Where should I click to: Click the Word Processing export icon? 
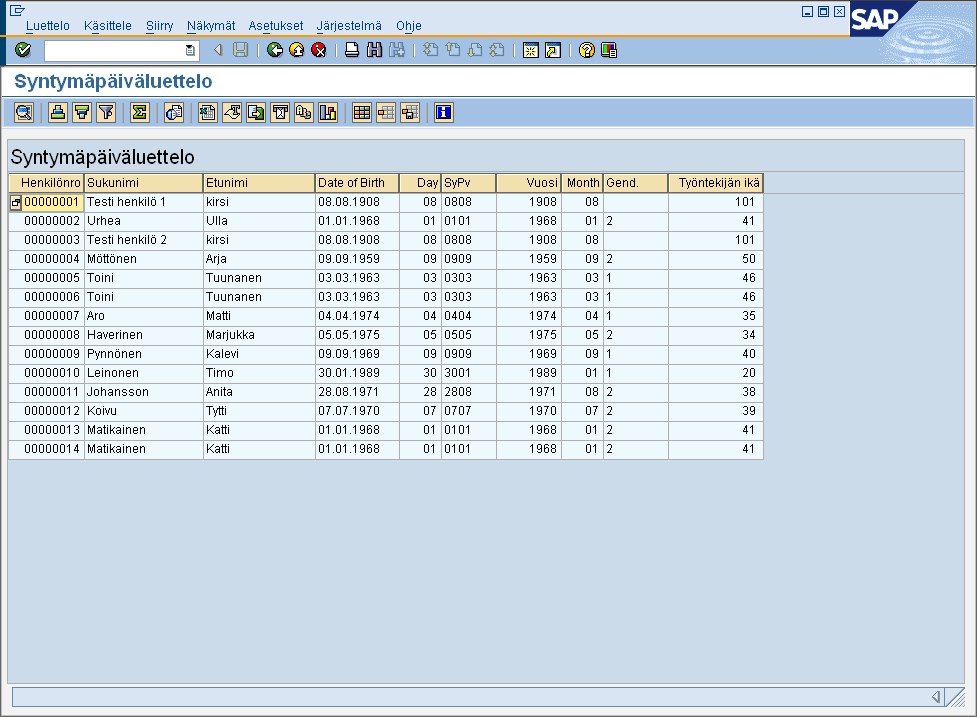coord(232,113)
